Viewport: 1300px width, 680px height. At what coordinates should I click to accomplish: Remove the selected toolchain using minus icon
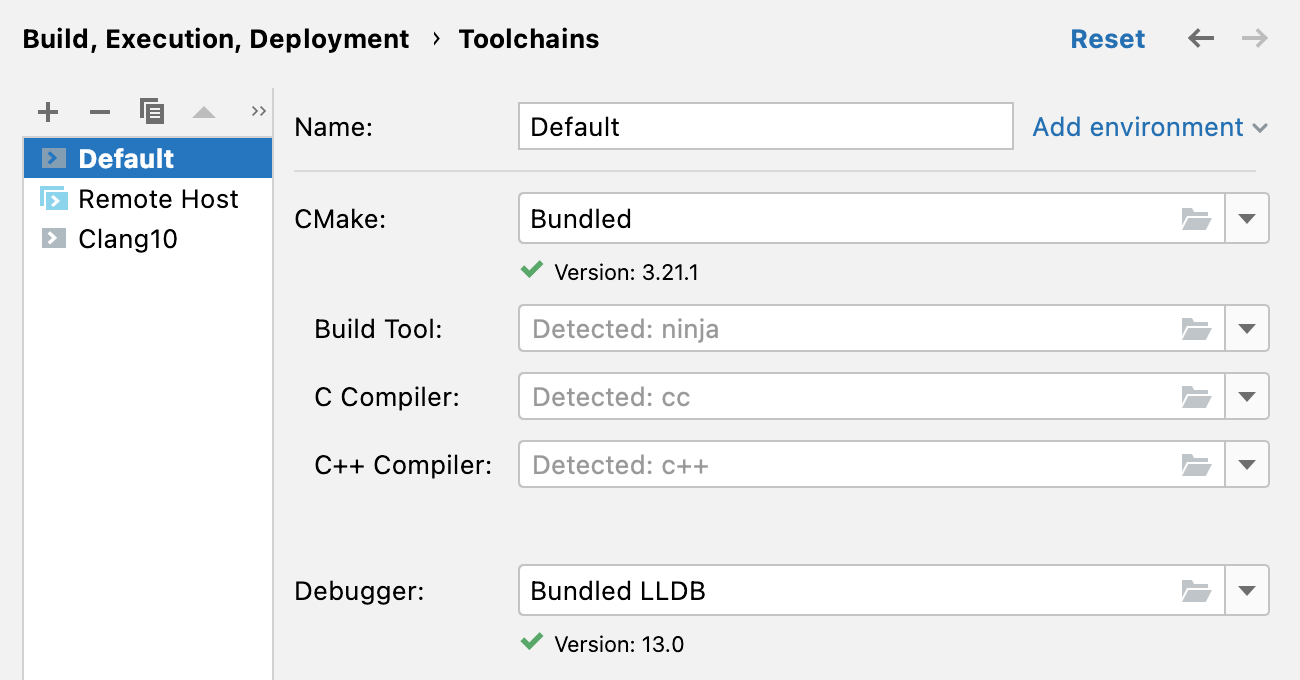[x=99, y=111]
